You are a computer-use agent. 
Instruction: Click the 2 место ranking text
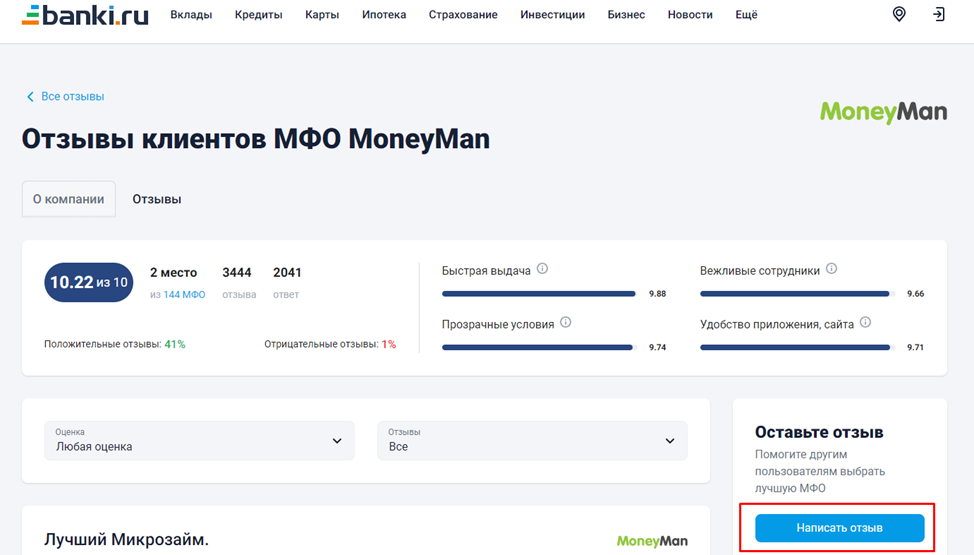[173, 272]
